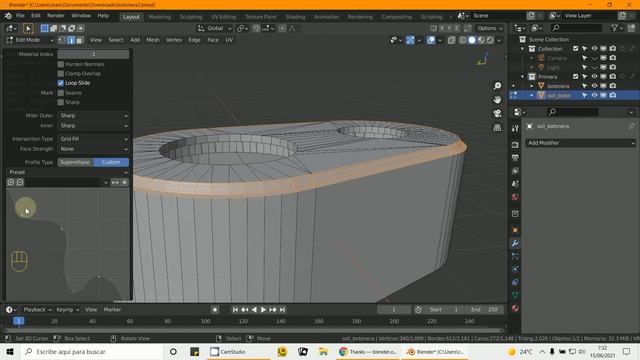The image size is (640, 360).
Task: Open the File menu
Action: pos(20,16)
